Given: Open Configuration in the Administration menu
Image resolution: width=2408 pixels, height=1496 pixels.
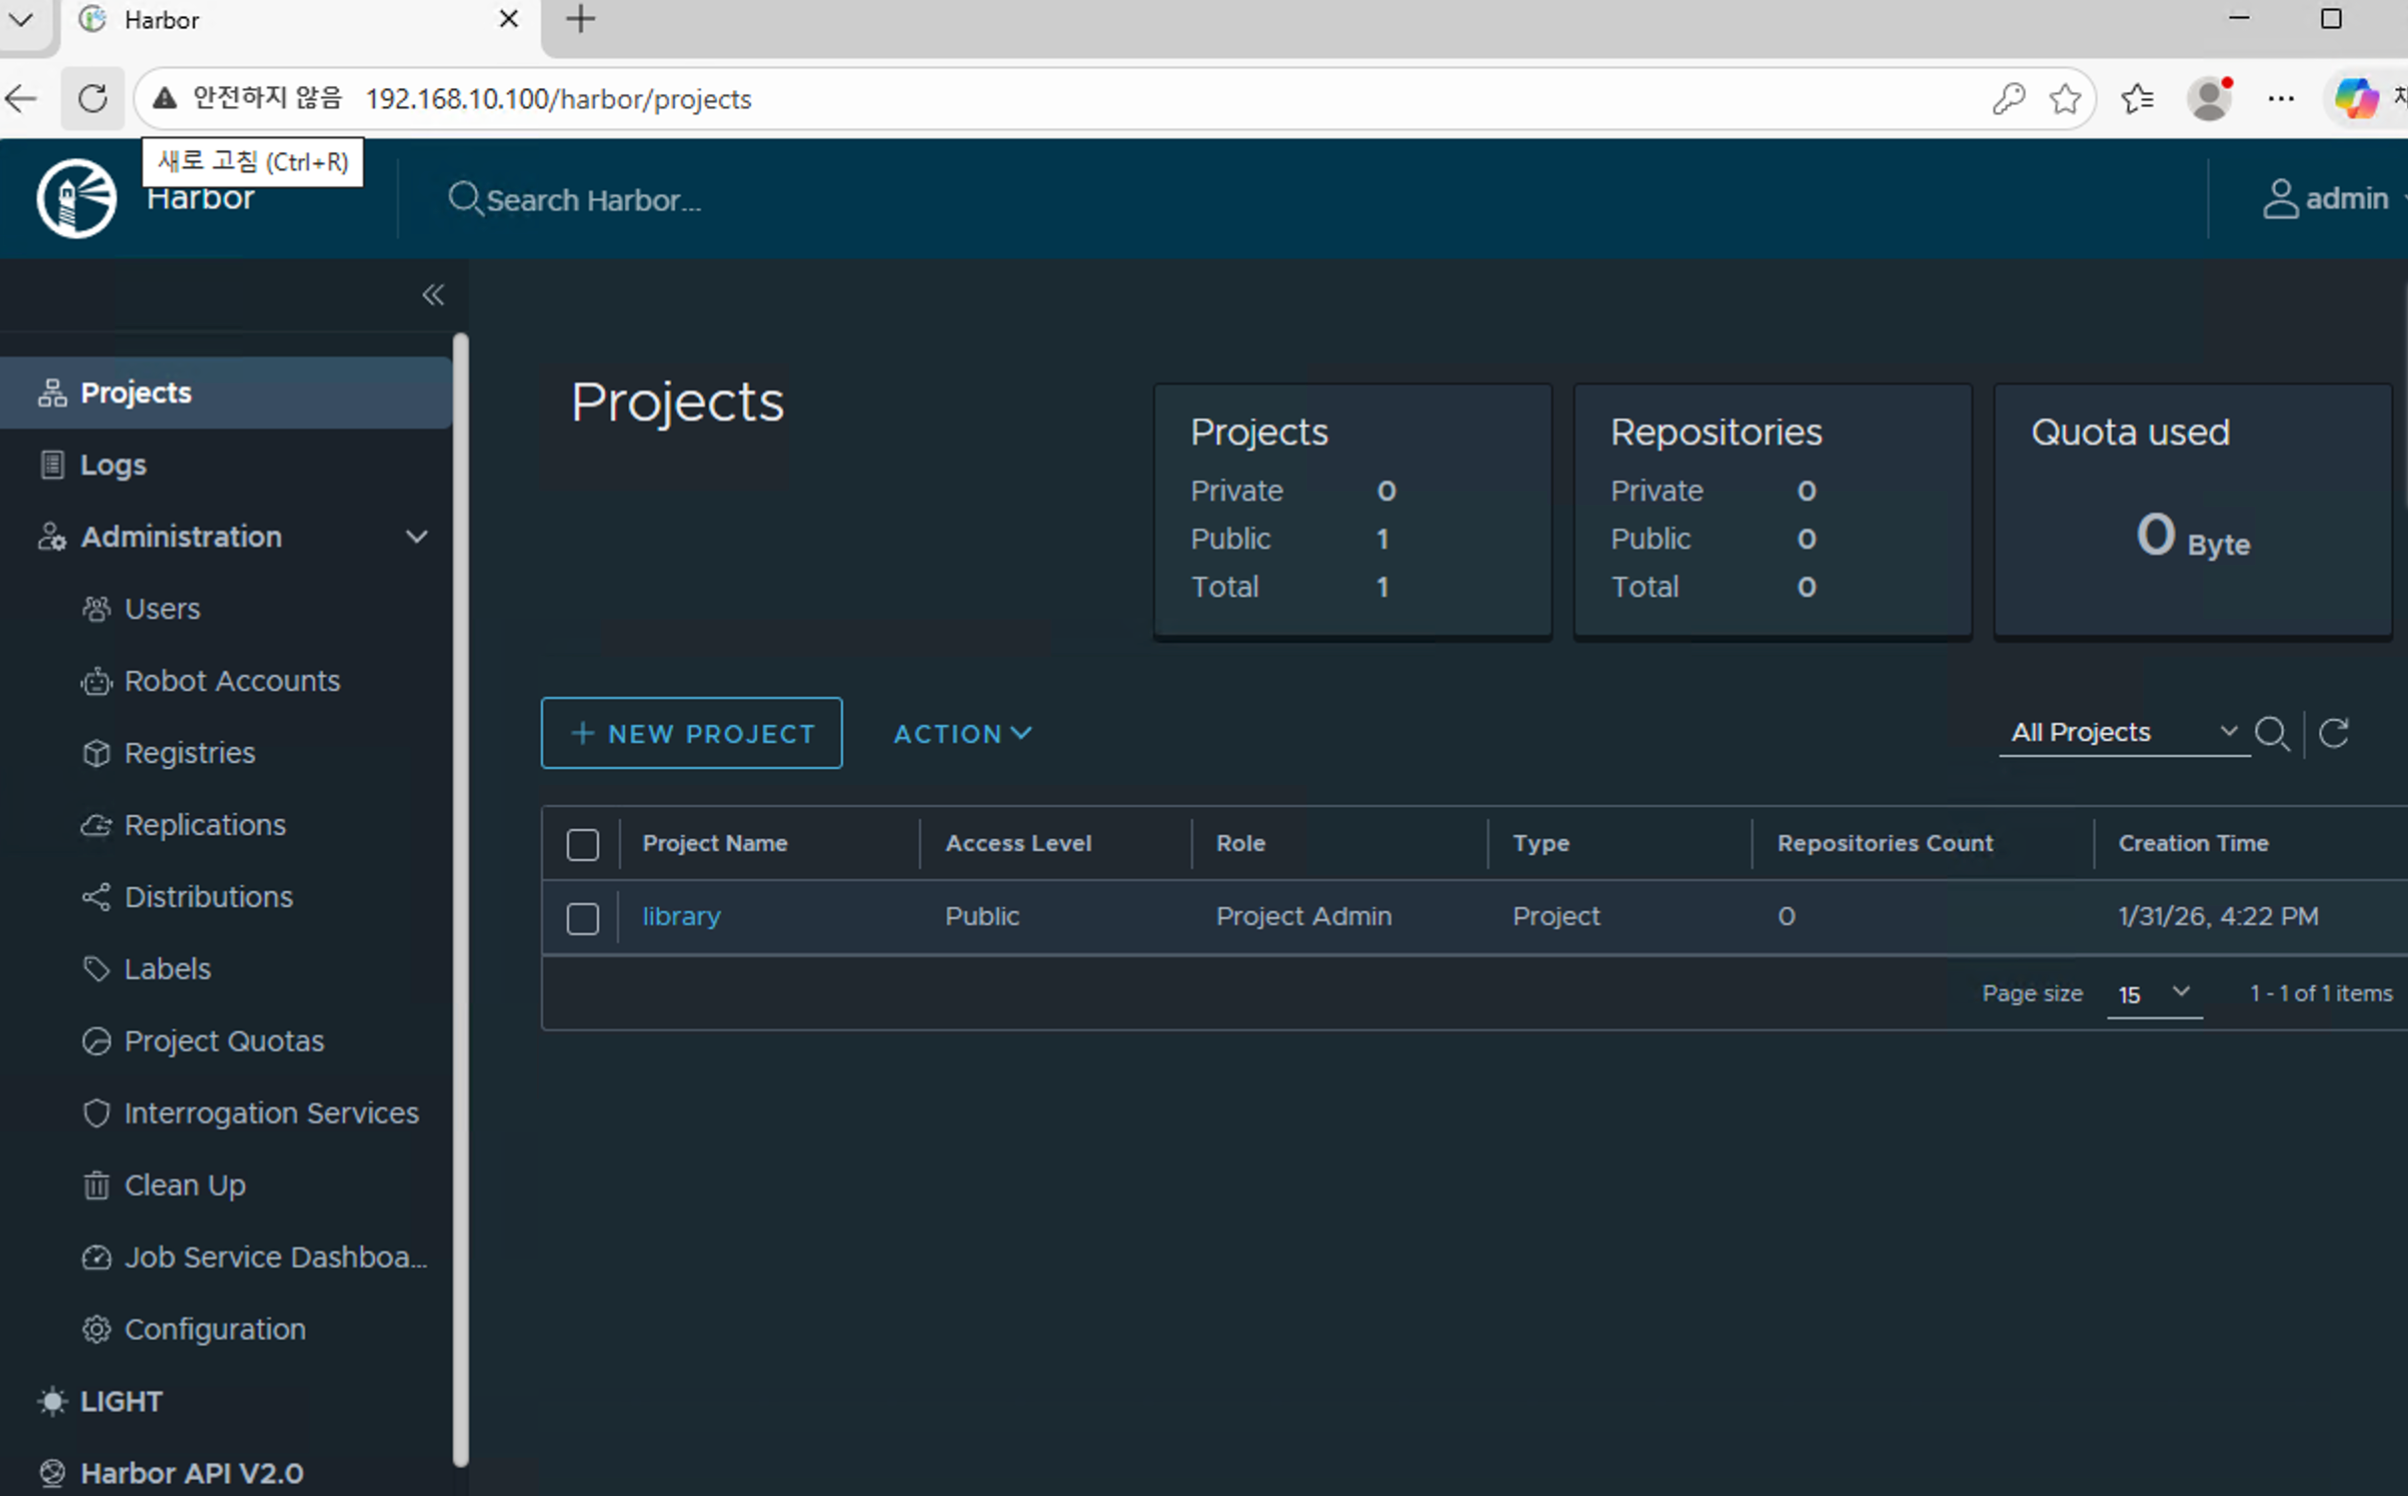Looking at the screenshot, I should click(x=214, y=1329).
